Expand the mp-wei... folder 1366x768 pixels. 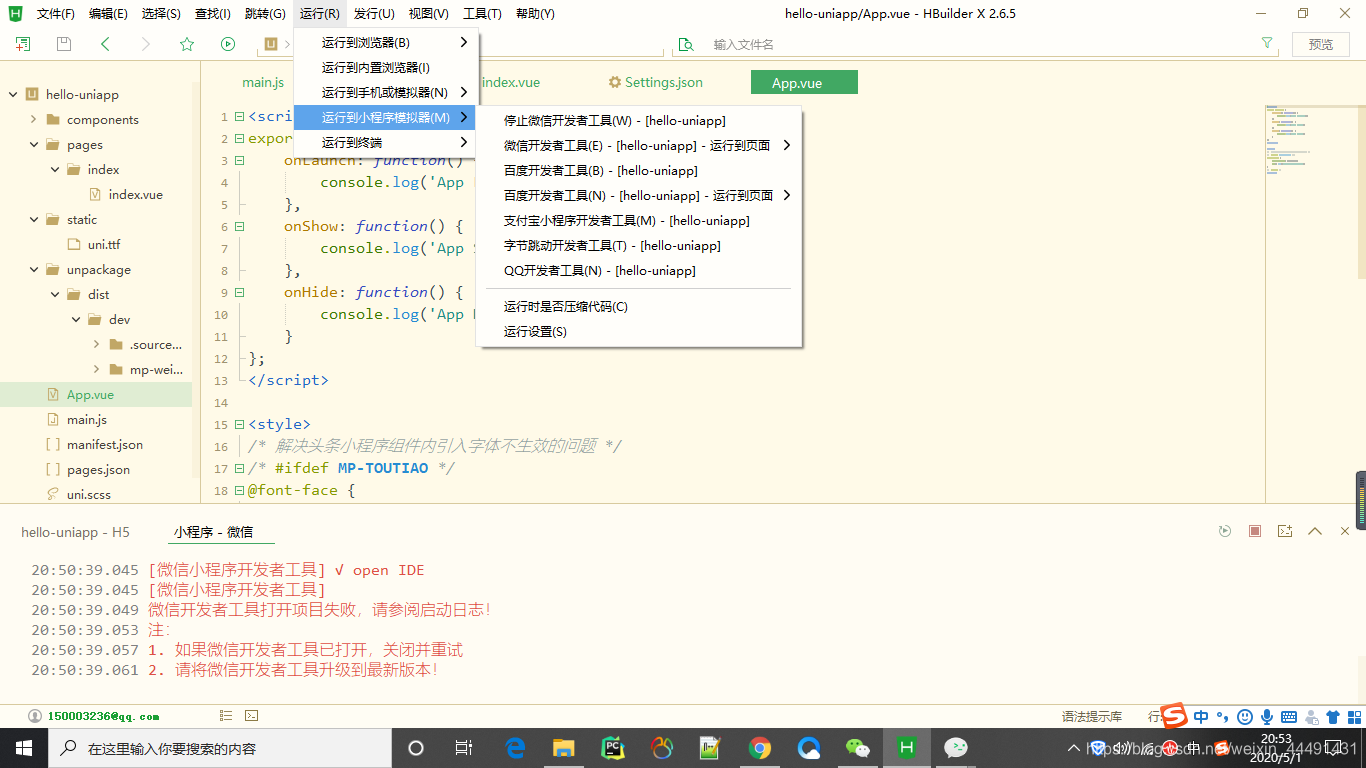[97, 370]
